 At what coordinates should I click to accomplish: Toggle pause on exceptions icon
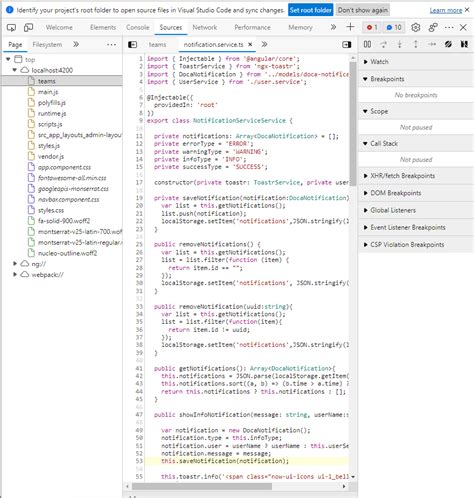(x=464, y=44)
